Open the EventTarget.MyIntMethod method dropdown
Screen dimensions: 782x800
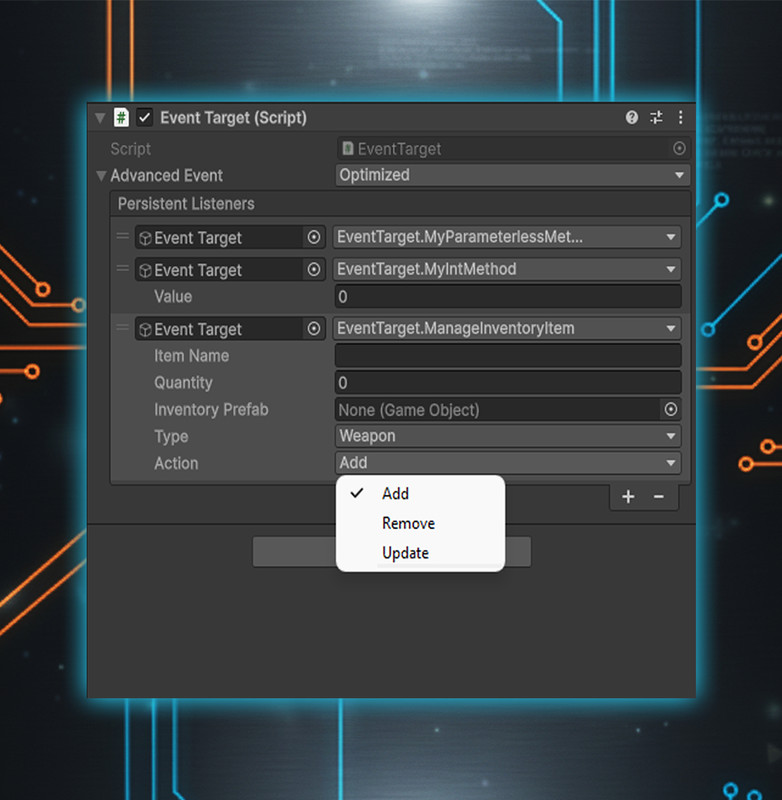click(x=507, y=269)
